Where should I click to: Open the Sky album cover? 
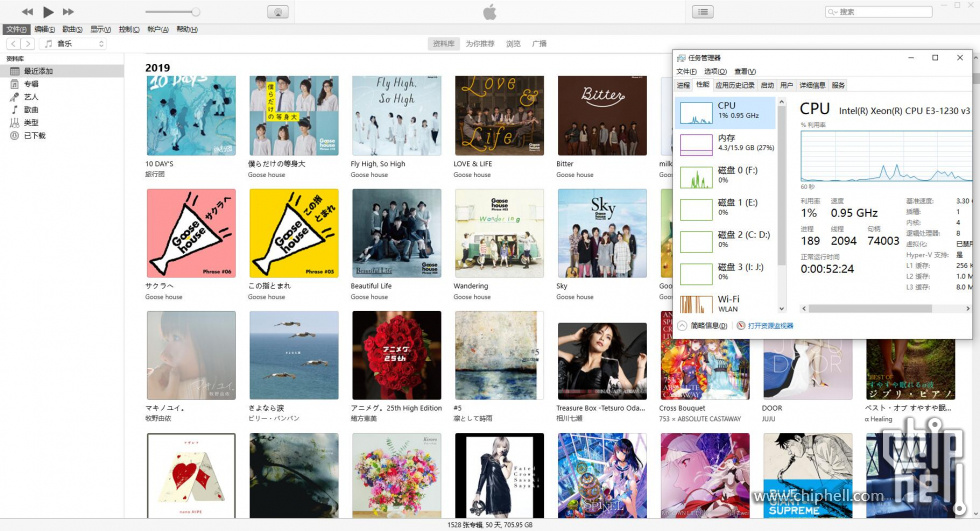[602, 233]
